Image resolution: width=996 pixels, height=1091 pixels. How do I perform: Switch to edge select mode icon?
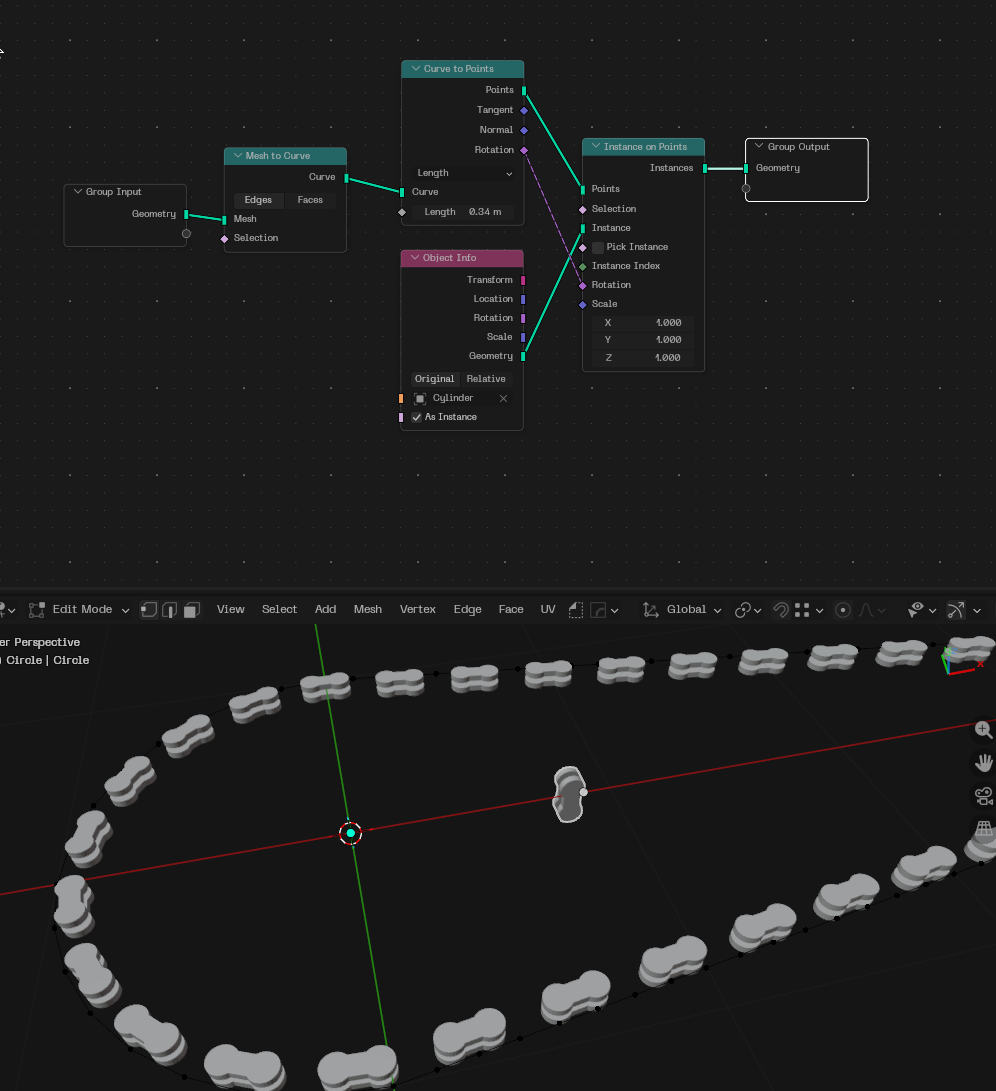tap(170, 609)
